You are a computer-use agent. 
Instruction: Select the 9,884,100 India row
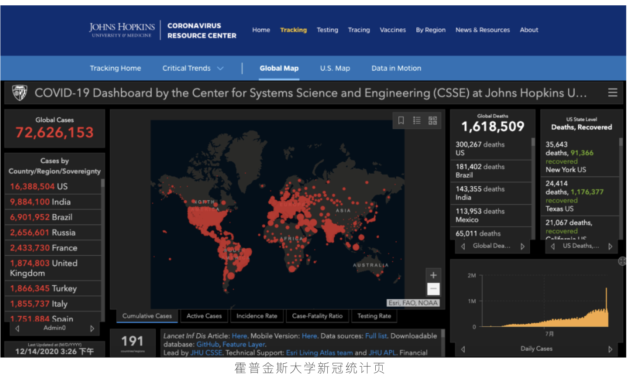pos(53,202)
